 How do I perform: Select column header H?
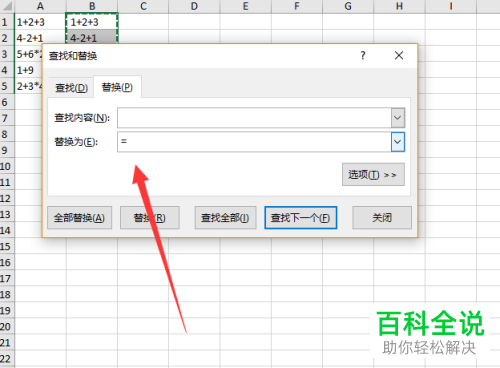point(399,6)
